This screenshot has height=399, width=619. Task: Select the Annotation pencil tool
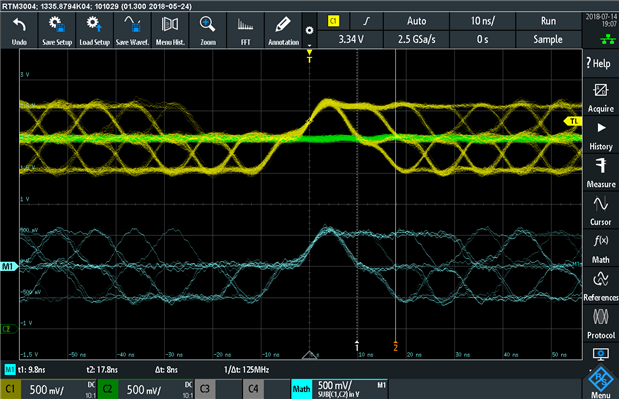coord(283,31)
